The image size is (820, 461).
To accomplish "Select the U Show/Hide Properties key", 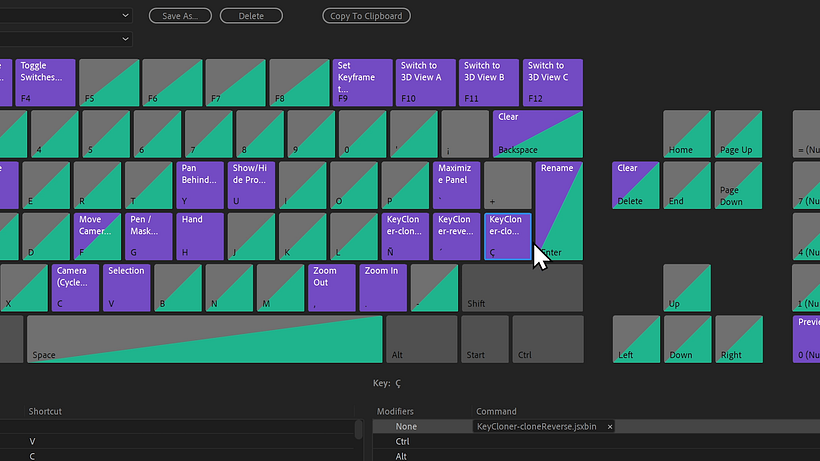I will pyautogui.click(x=252, y=185).
